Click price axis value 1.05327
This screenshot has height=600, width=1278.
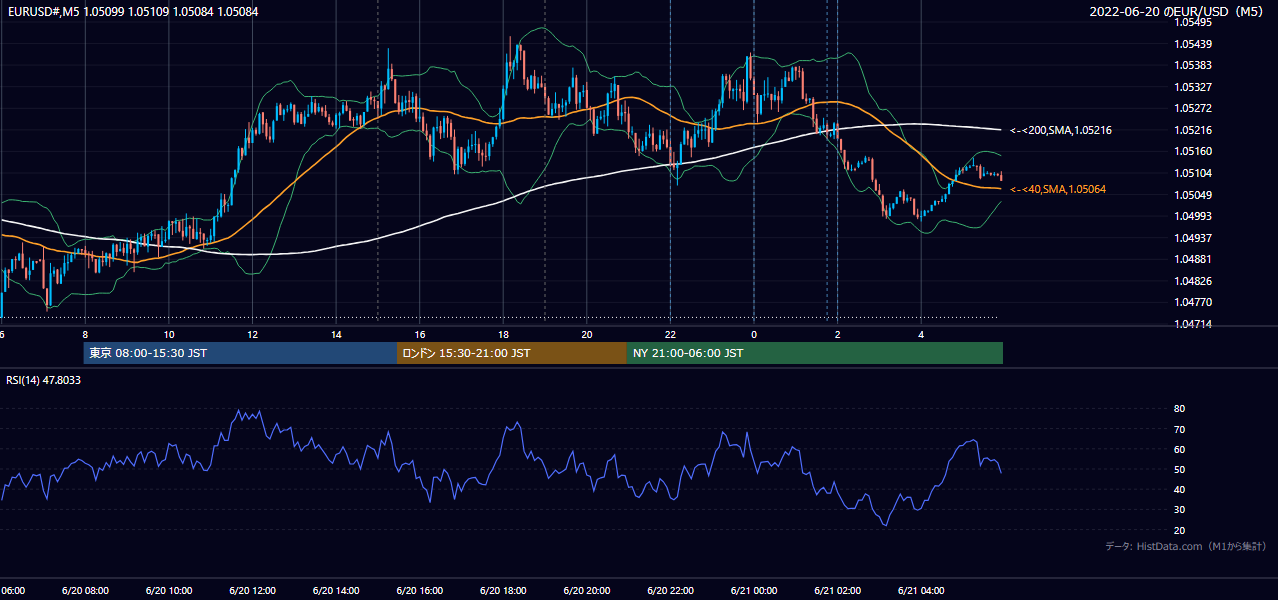1193,87
